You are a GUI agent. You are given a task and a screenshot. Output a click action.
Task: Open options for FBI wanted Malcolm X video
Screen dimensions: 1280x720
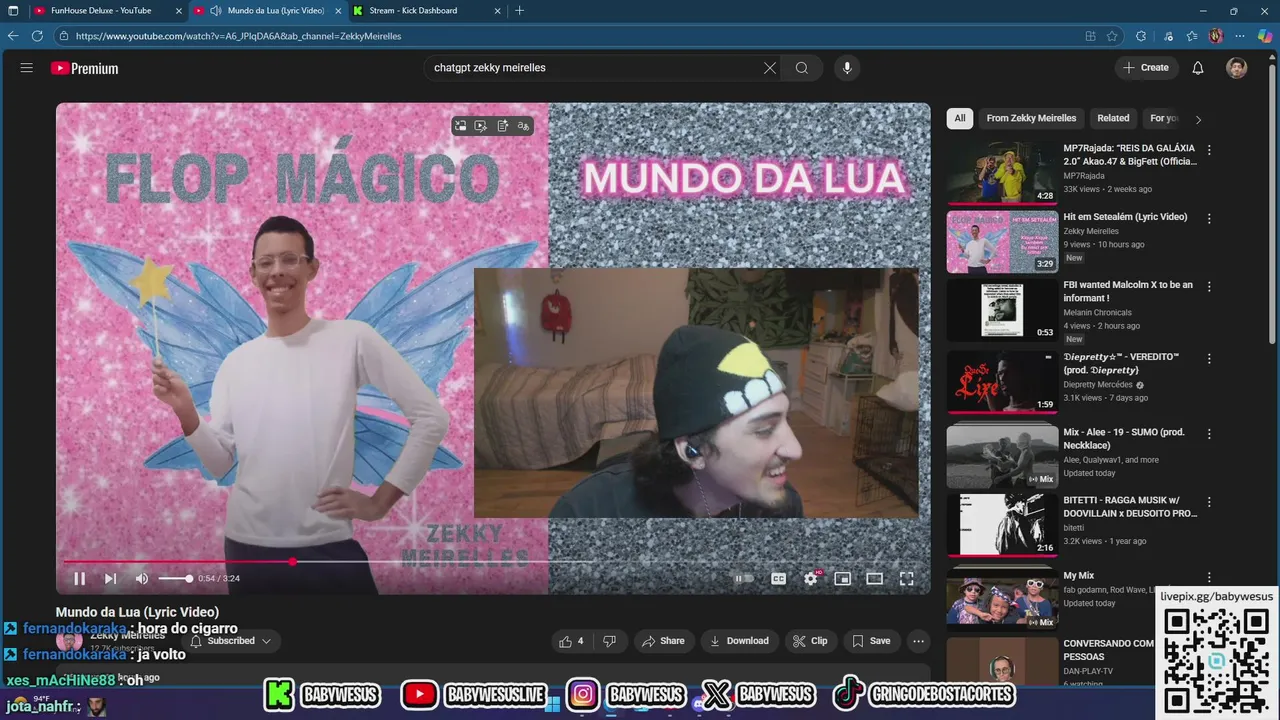(1209, 286)
